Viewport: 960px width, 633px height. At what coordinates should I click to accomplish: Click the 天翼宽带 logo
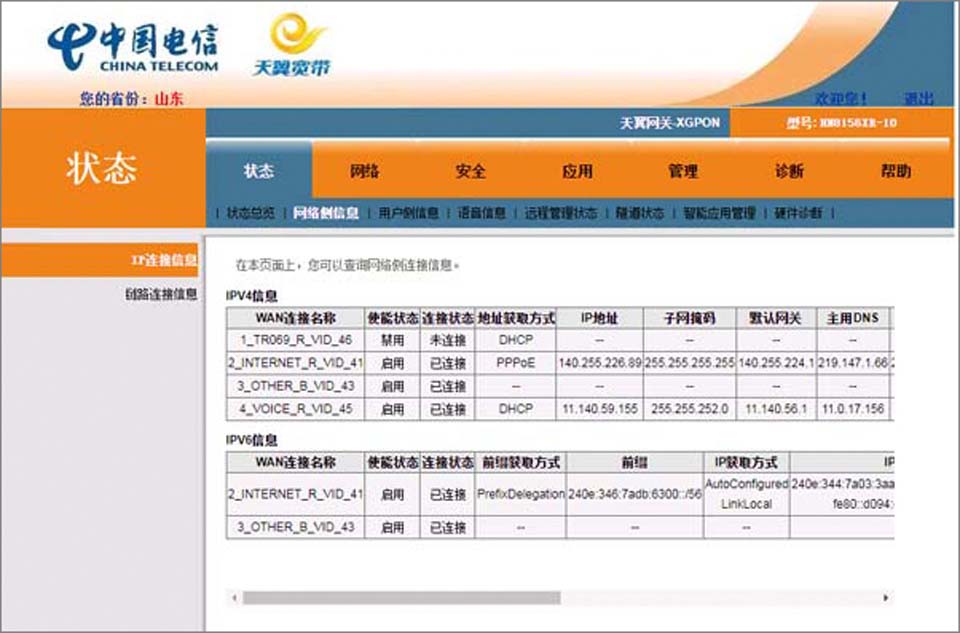tap(290, 46)
